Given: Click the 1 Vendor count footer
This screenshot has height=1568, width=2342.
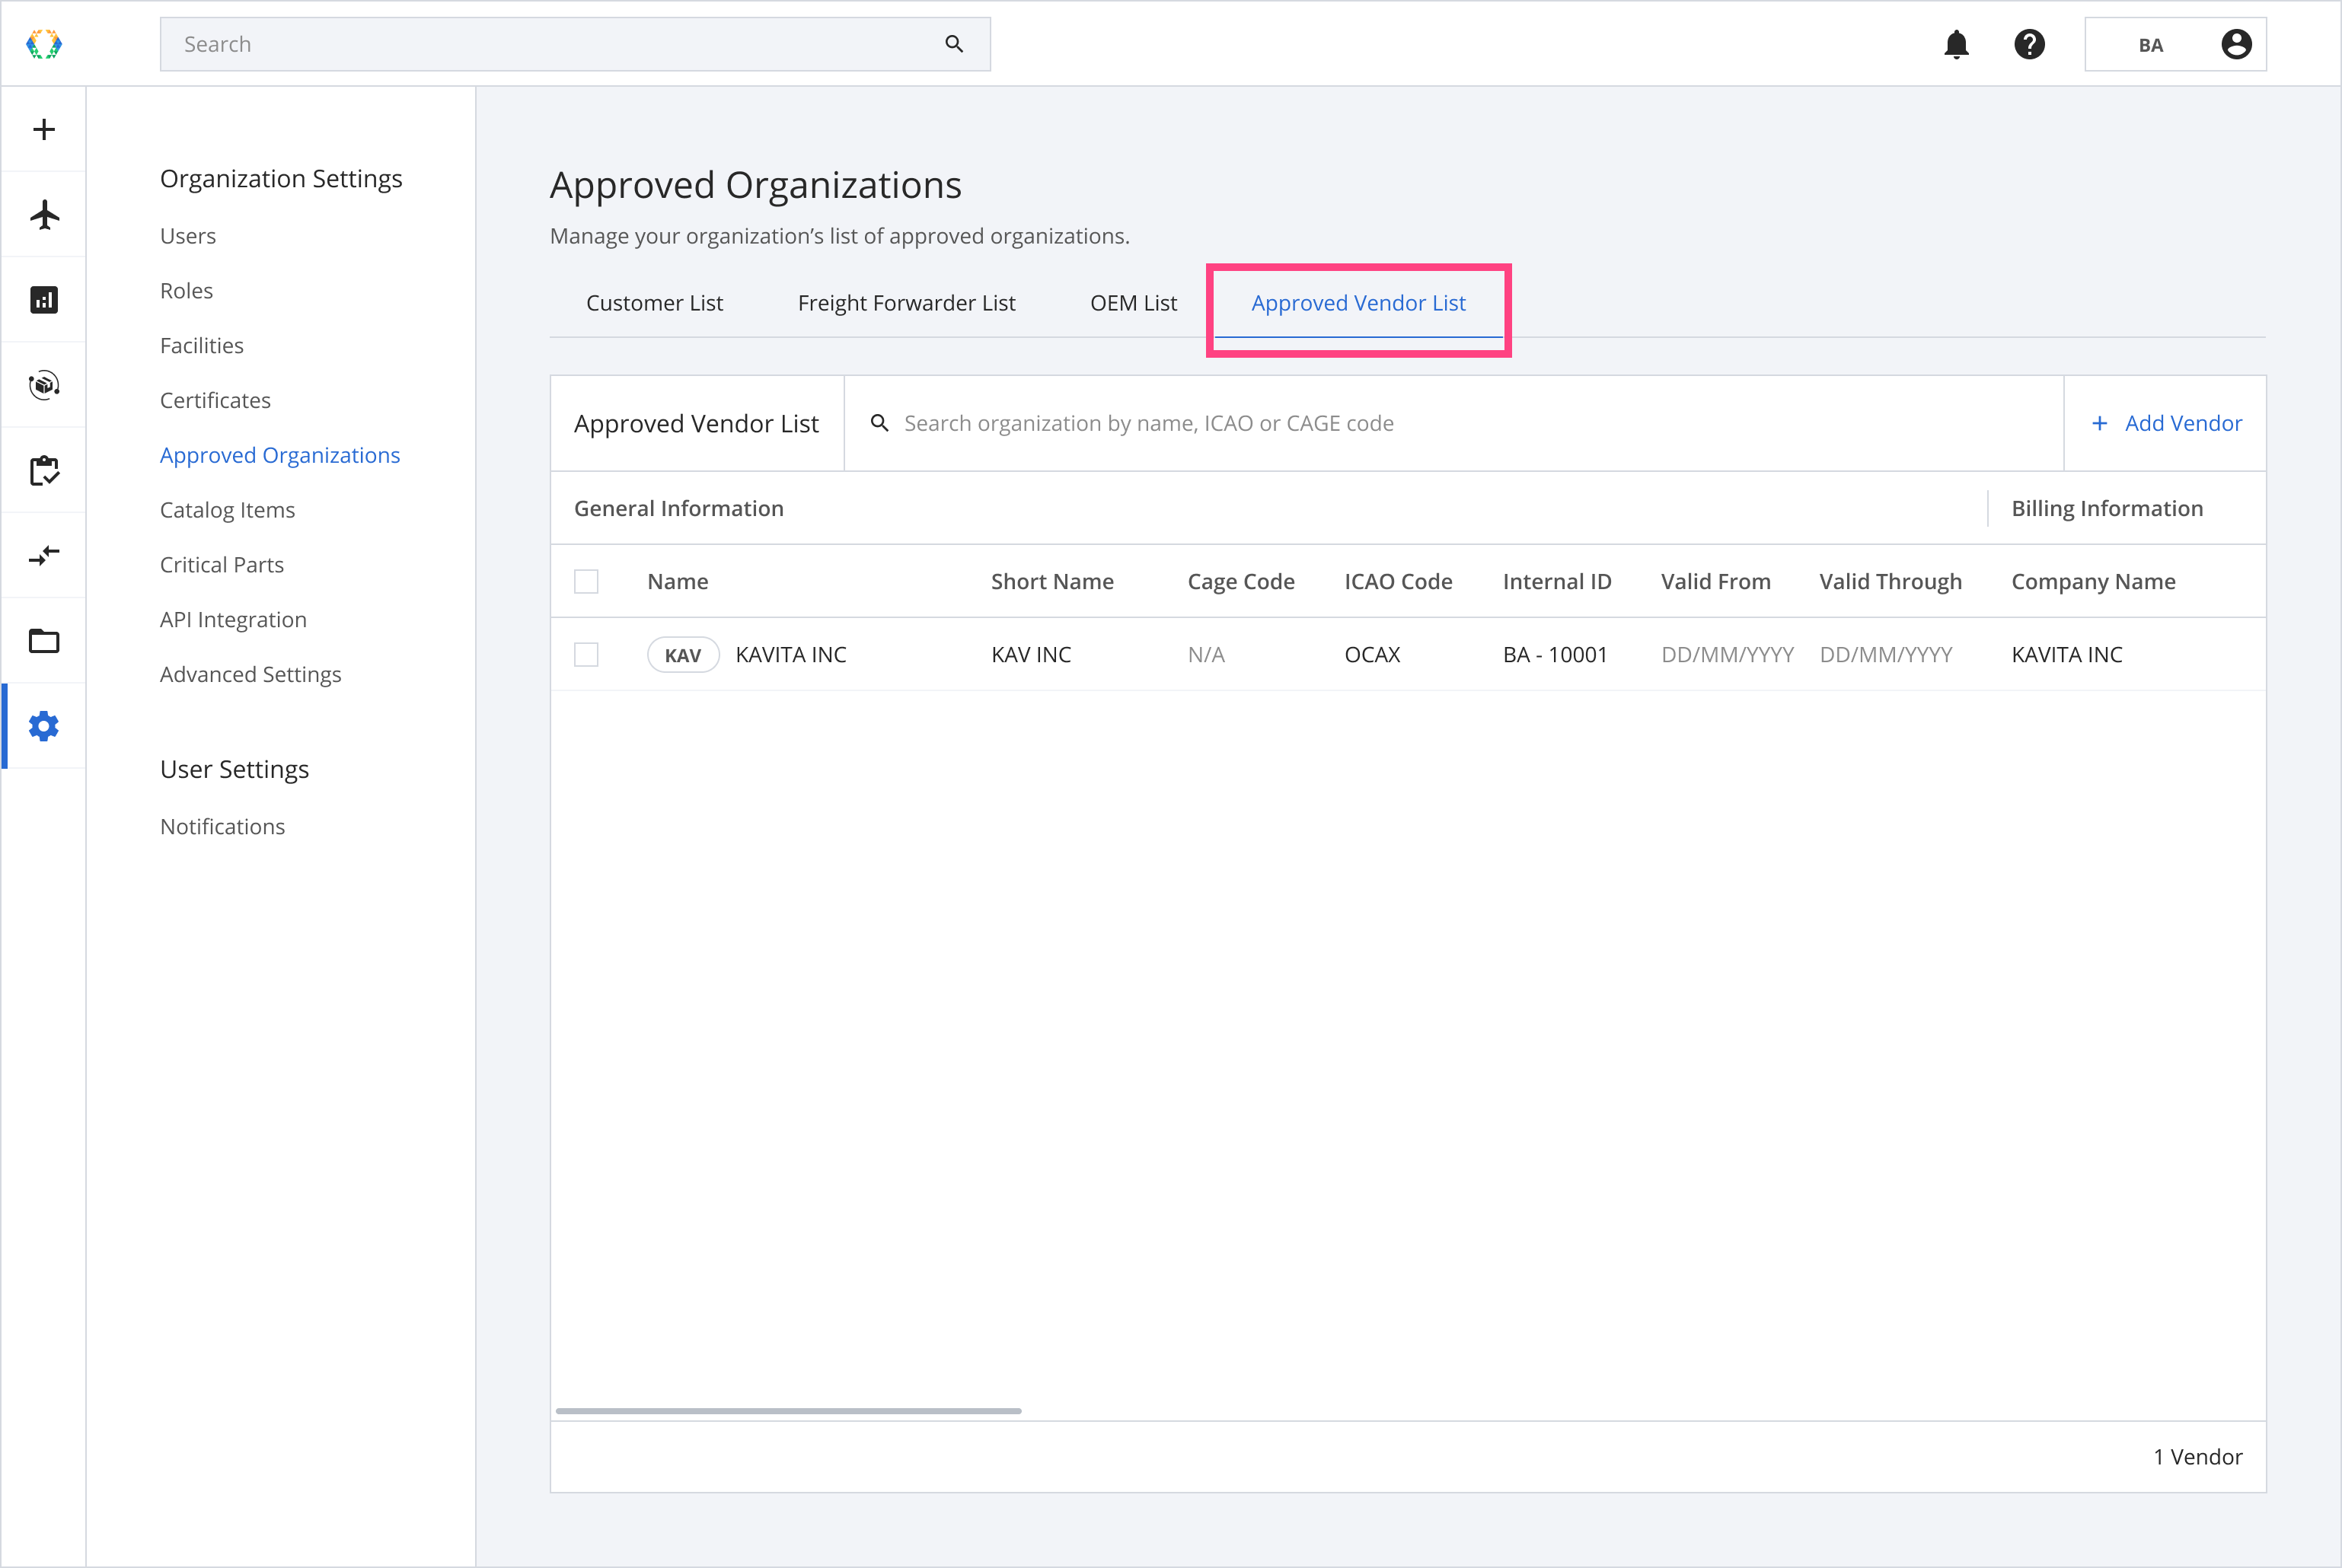Looking at the screenshot, I should (x=2197, y=1457).
